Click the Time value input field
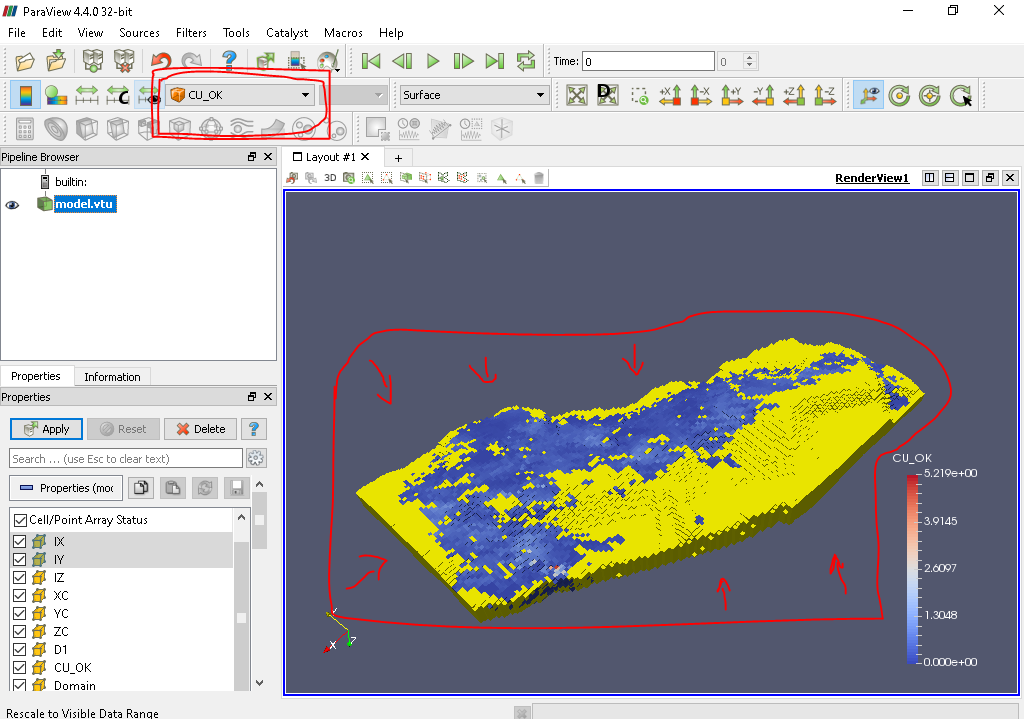 pyautogui.click(x=648, y=61)
